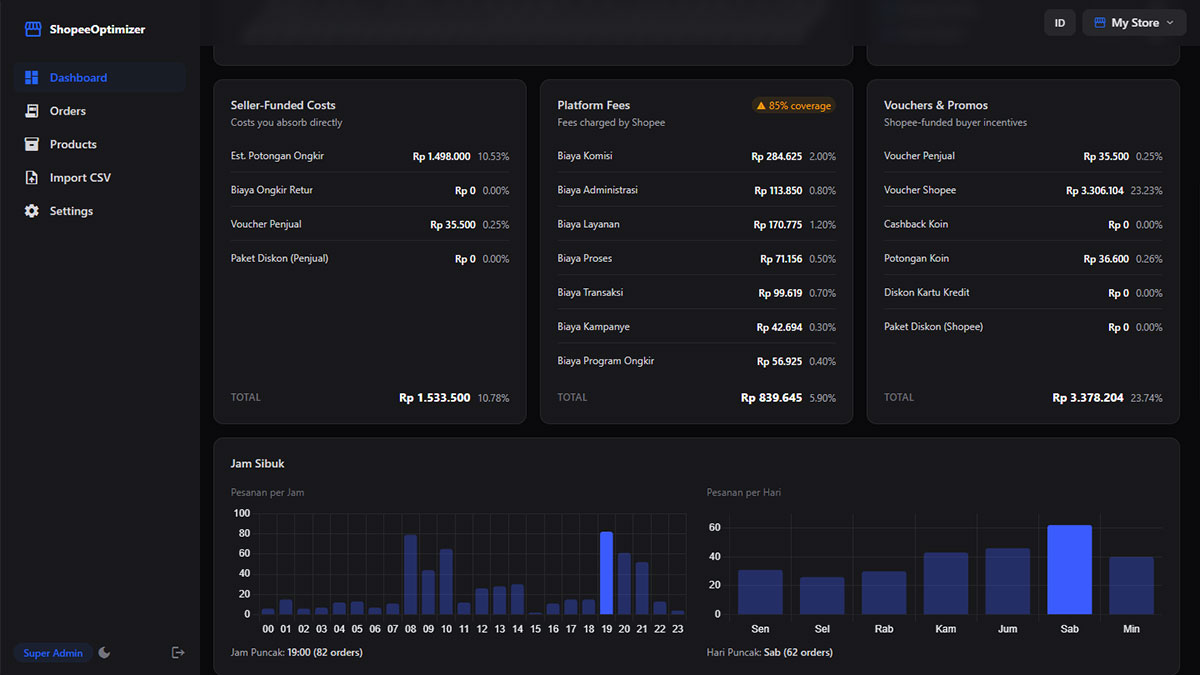Viewport: 1200px width, 675px height.
Task: Open the Products menu item
Action: point(99,144)
